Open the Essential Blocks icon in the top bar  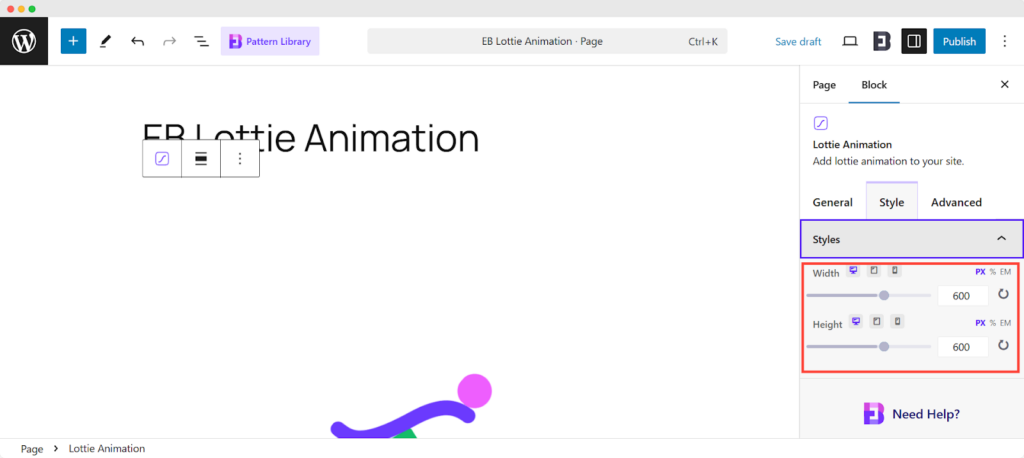tap(882, 41)
